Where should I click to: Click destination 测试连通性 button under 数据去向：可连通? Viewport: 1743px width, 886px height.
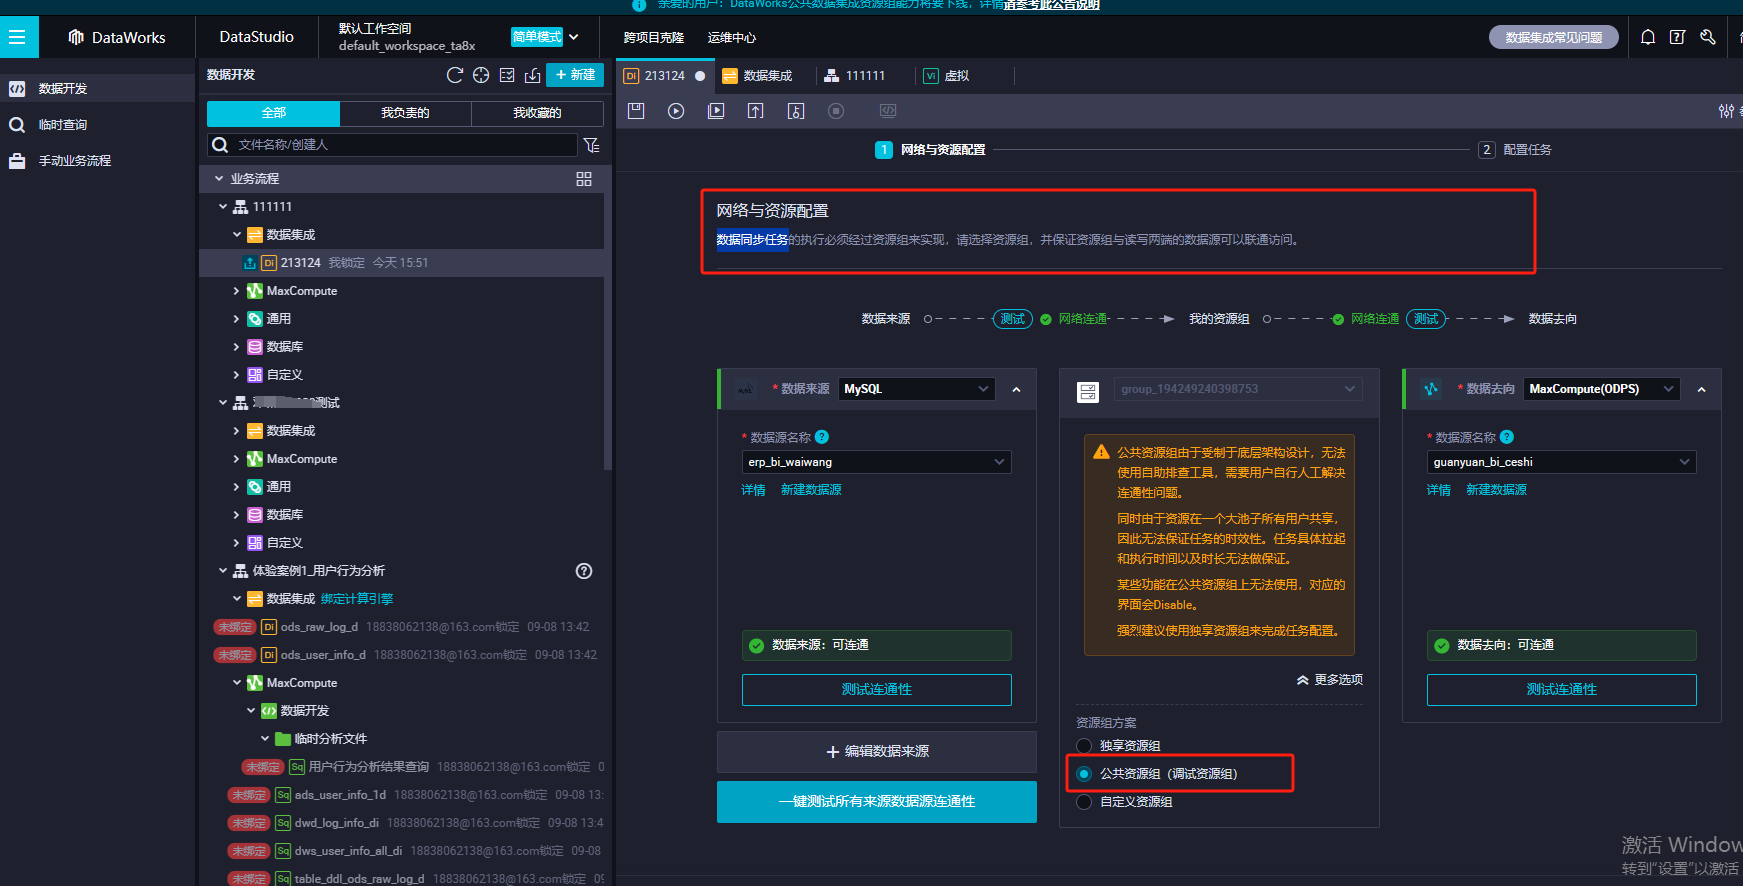[1561, 690]
